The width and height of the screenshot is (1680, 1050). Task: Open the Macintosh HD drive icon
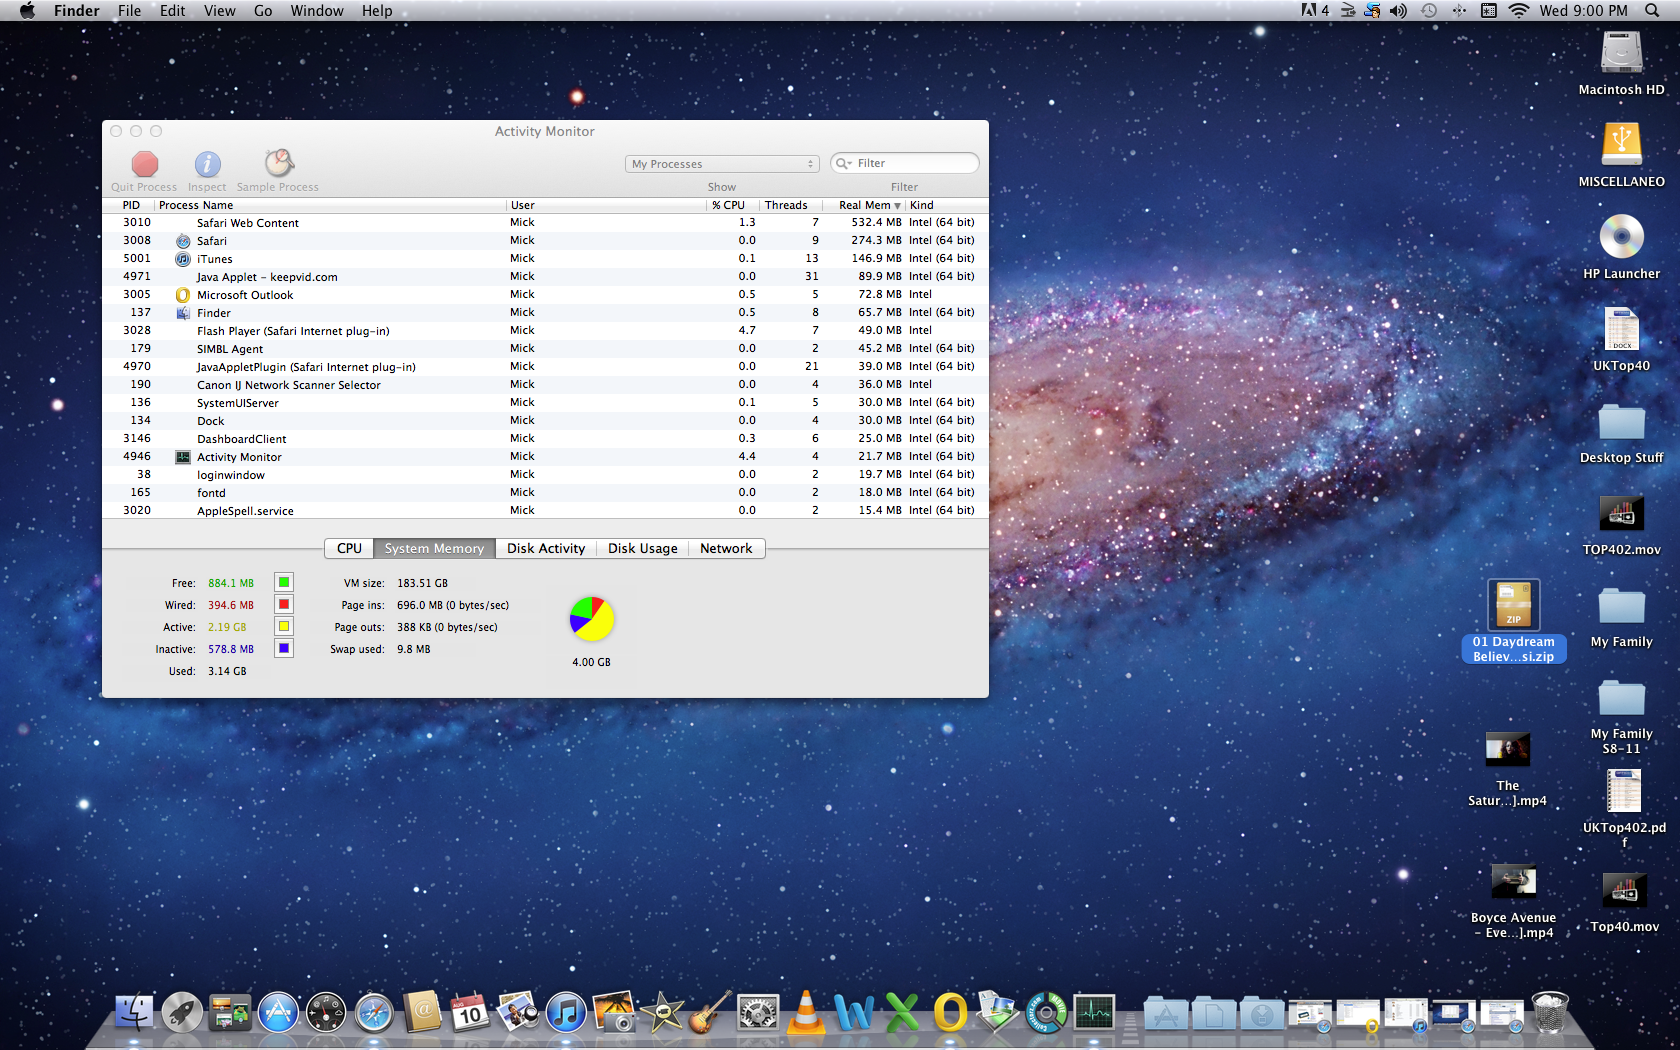tap(1621, 54)
